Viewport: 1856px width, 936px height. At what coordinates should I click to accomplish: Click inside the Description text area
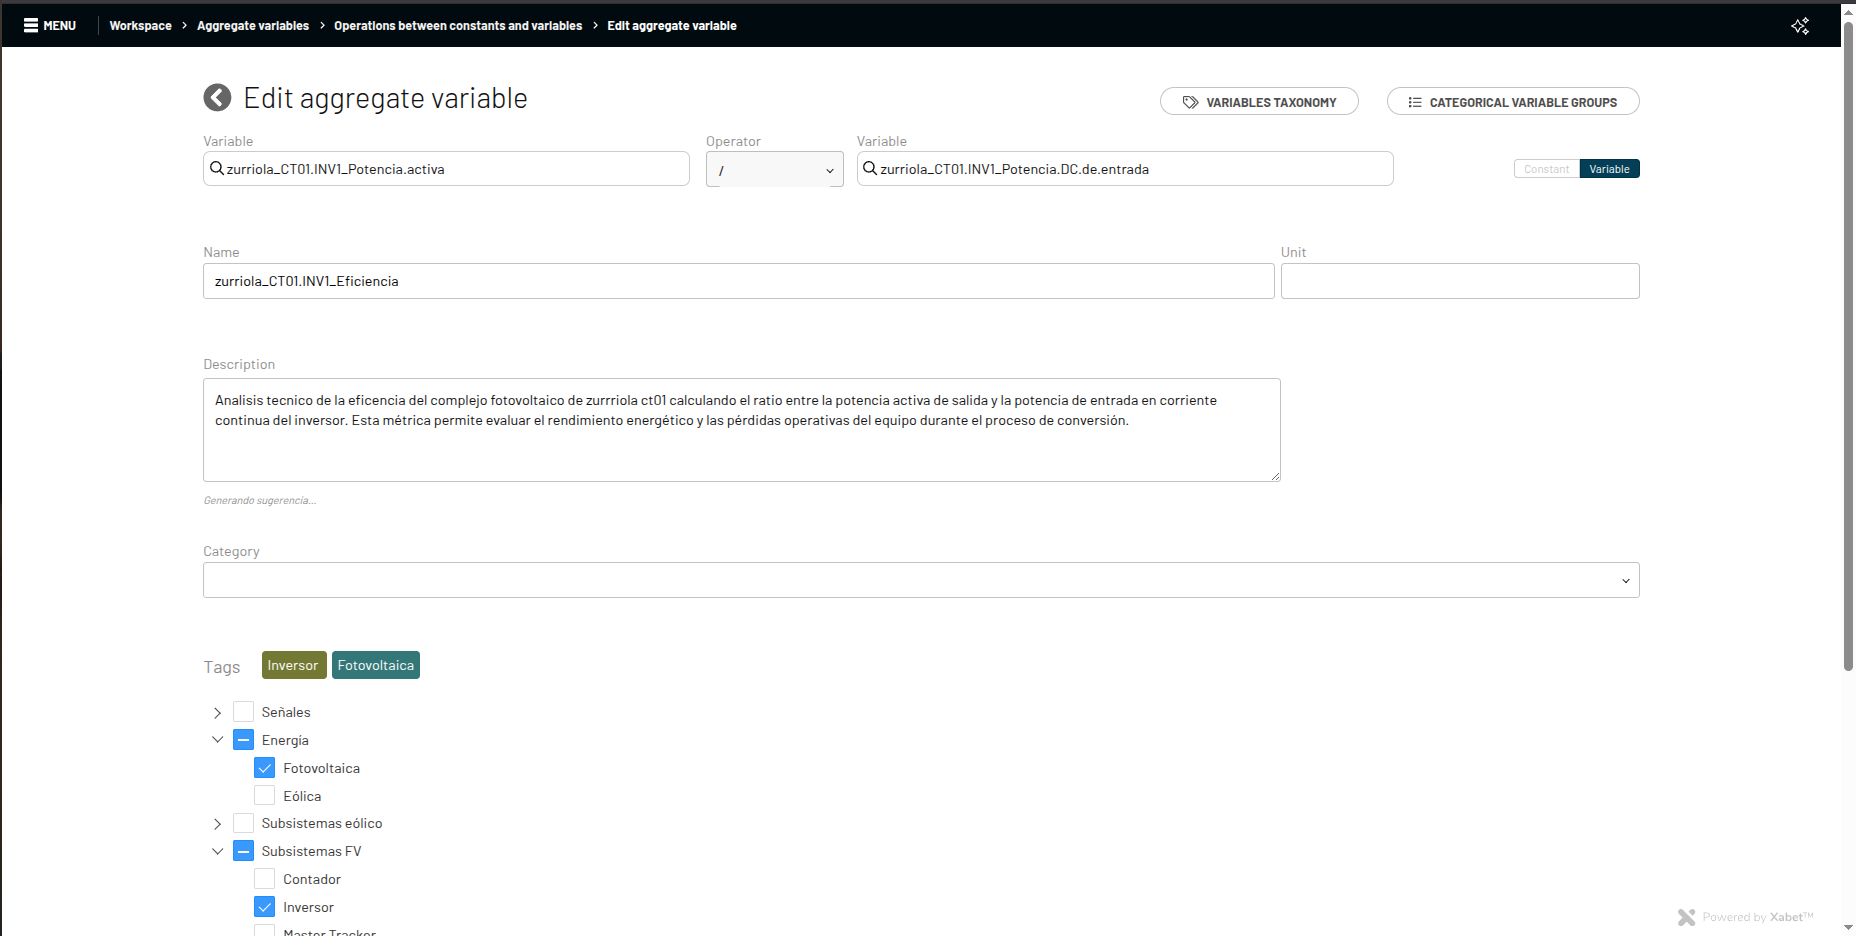(741, 430)
